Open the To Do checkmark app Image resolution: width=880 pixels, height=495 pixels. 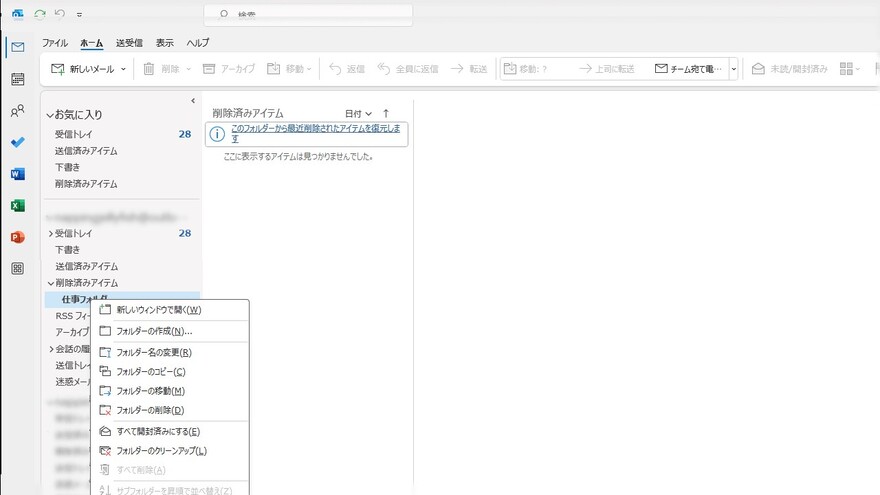[17, 142]
